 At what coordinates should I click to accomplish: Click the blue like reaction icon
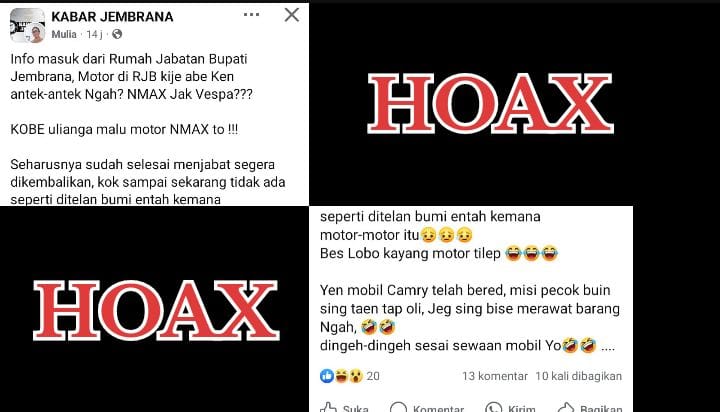326,376
